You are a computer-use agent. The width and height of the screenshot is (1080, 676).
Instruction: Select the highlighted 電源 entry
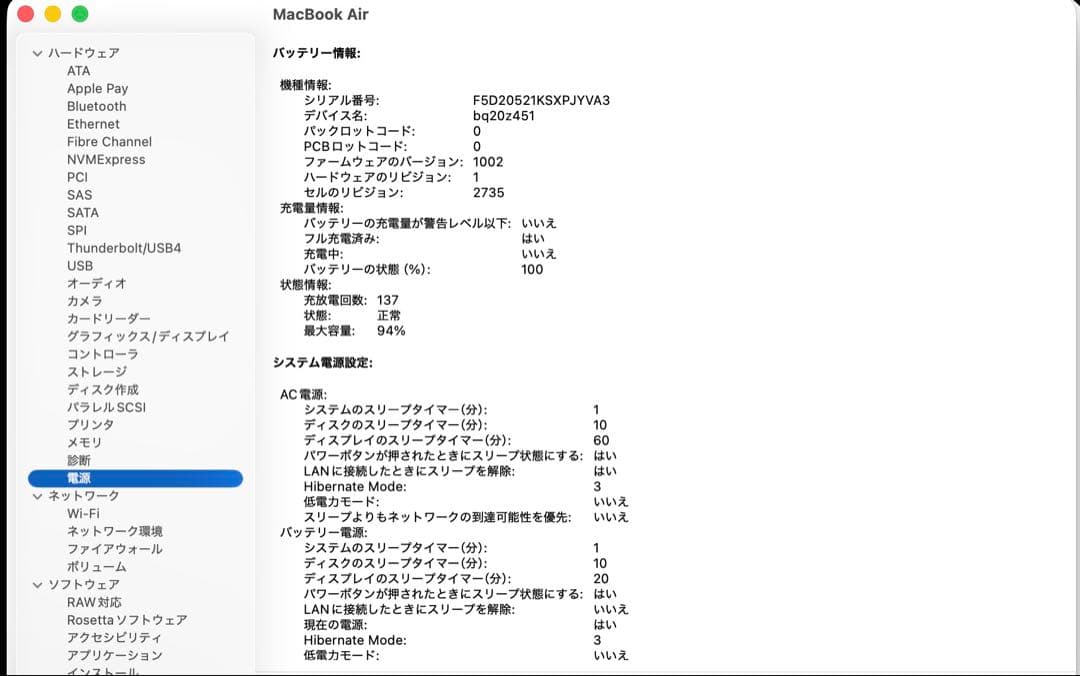135,478
